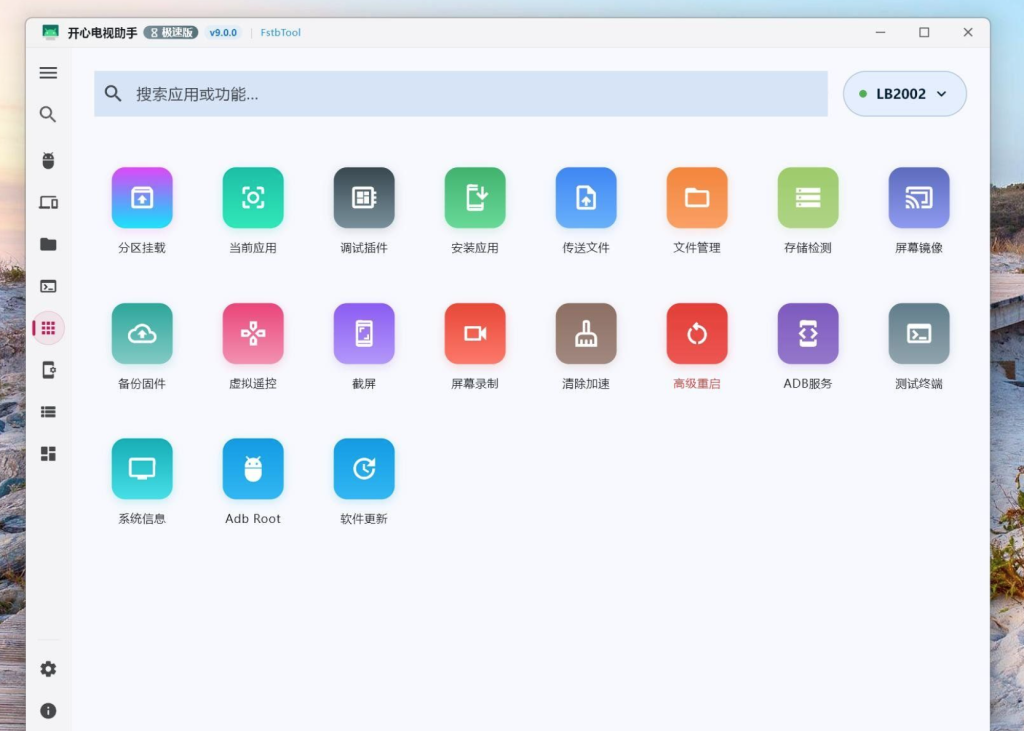Viewport: 1024px width, 731px height.
Task: Open the ADB服务 tool
Action: (x=808, y=333)
